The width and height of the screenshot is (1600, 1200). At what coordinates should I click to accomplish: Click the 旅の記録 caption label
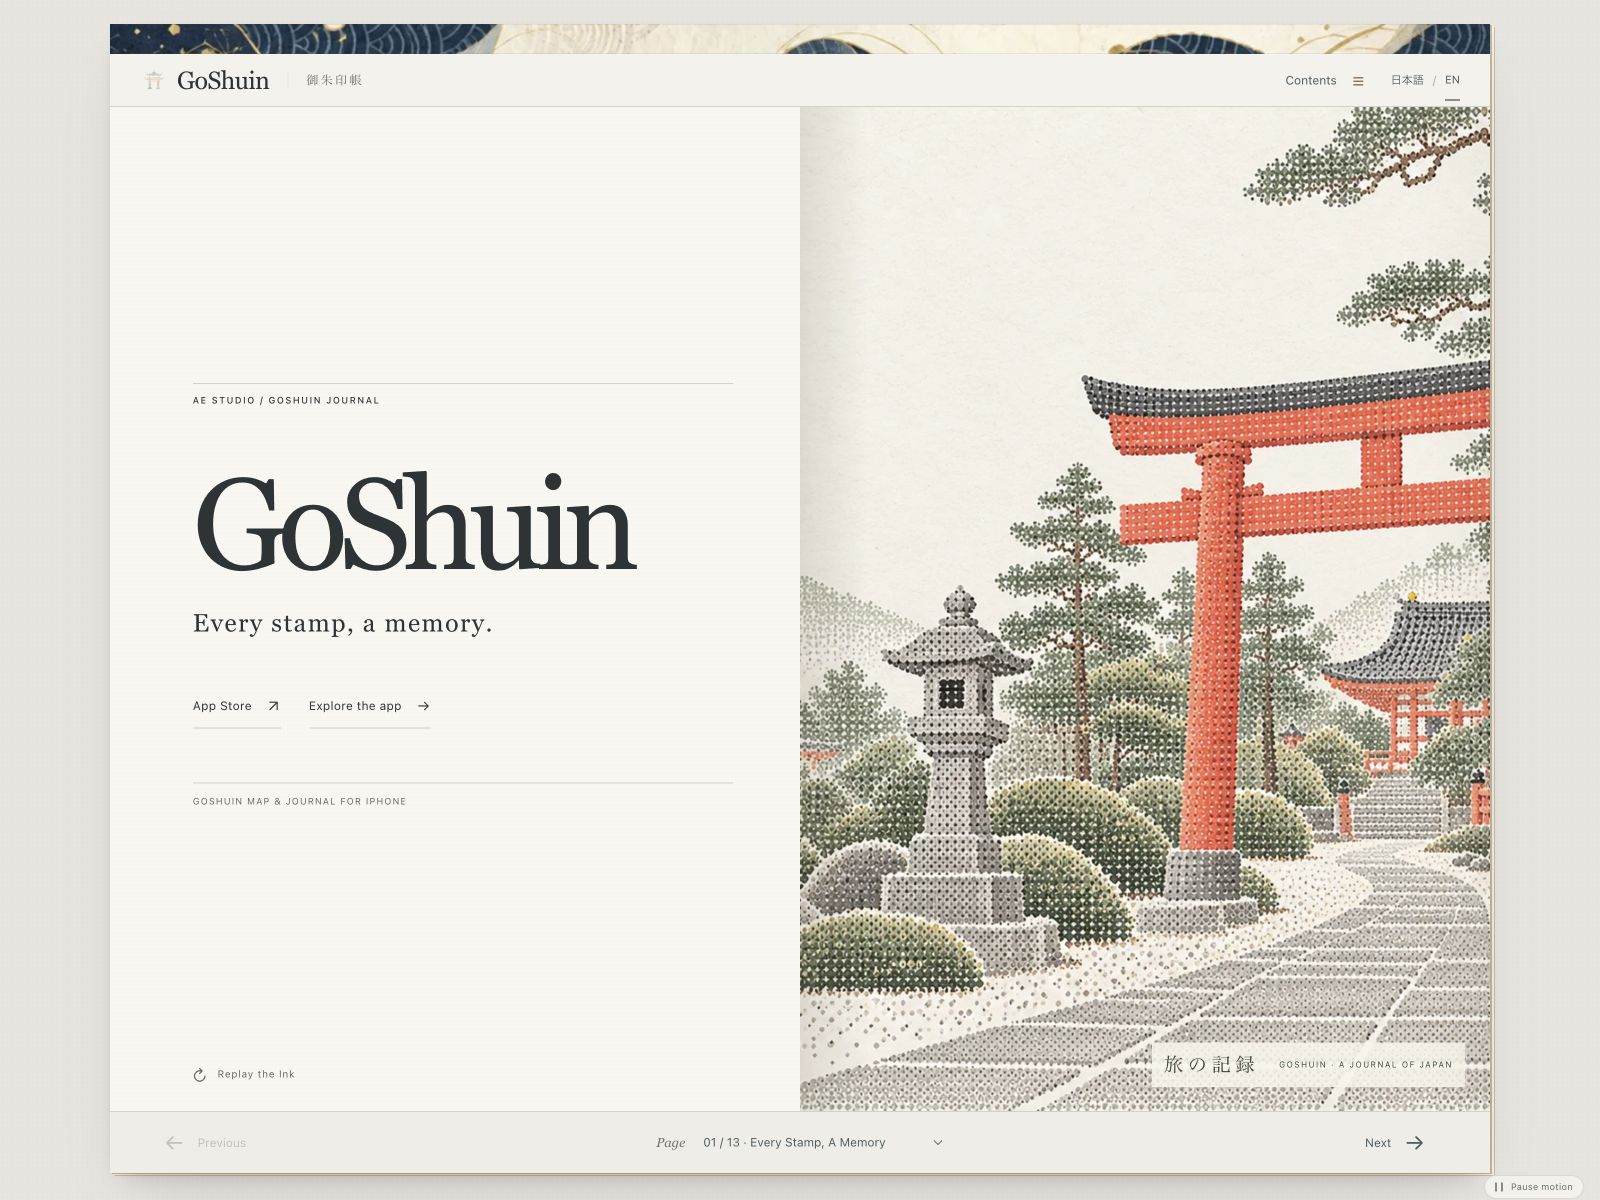(1209, 1064)
